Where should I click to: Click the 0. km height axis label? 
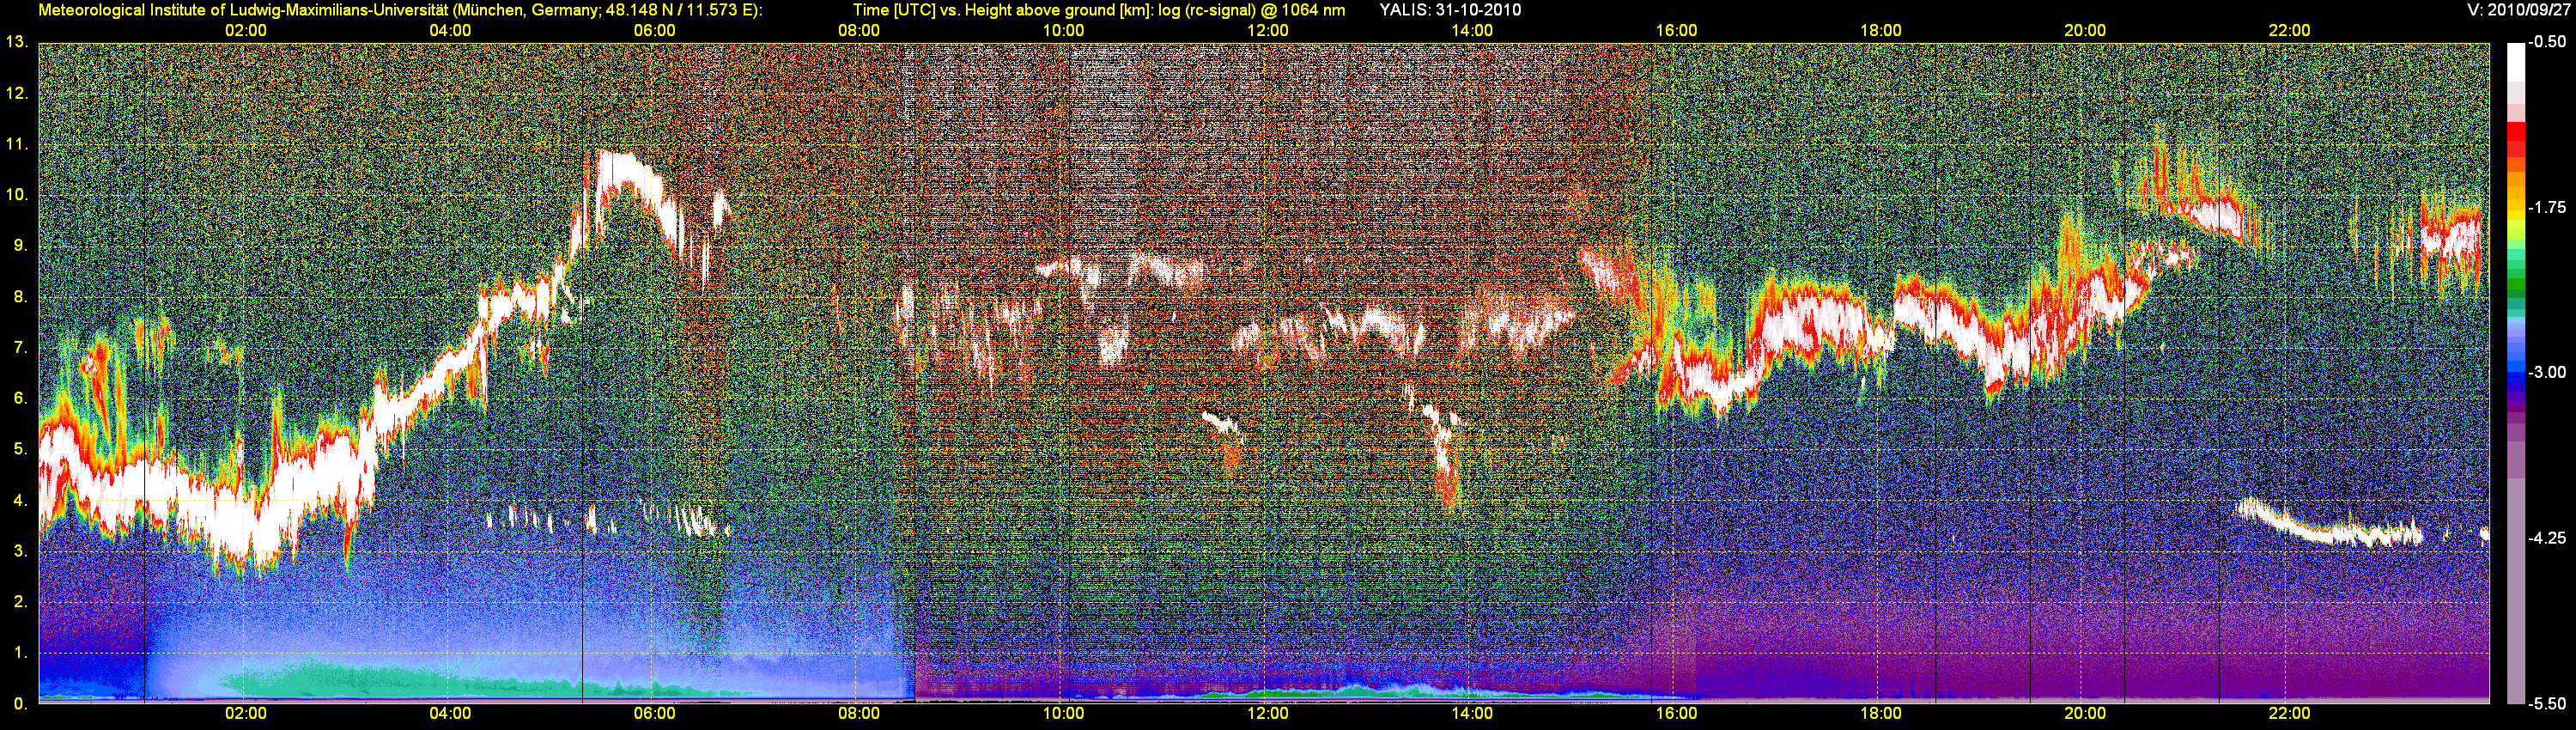20,704
